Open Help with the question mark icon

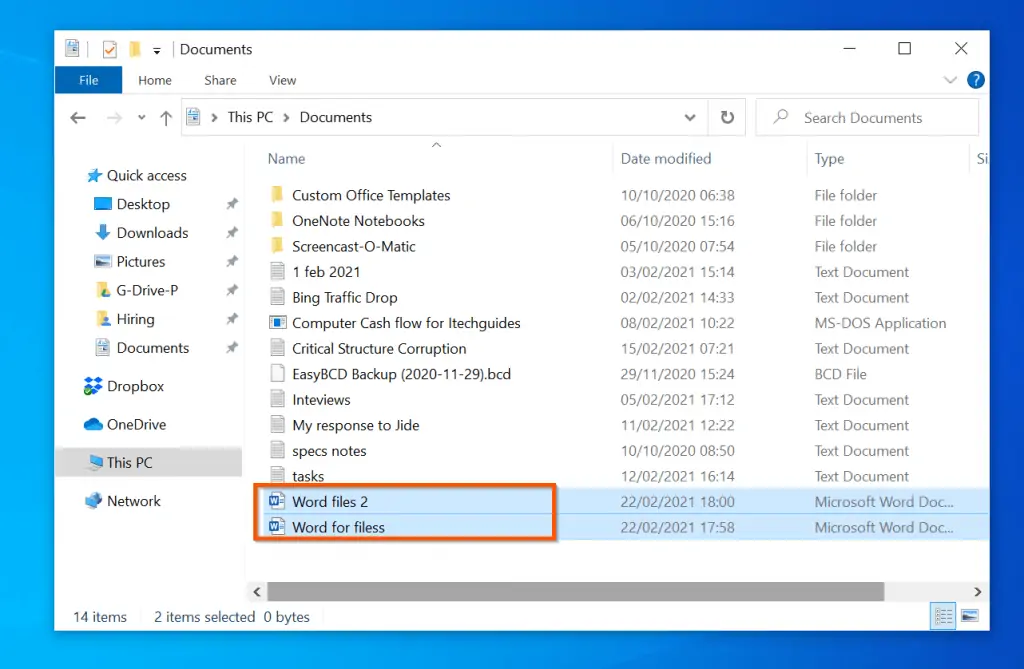point(976,80)
